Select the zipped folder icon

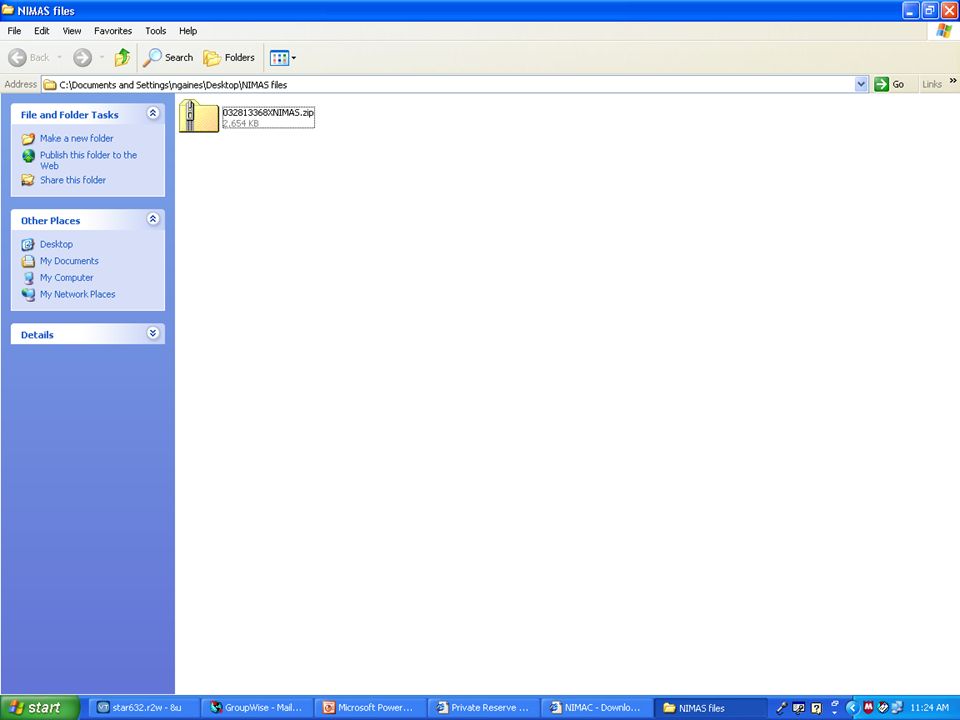pos(198,116)
